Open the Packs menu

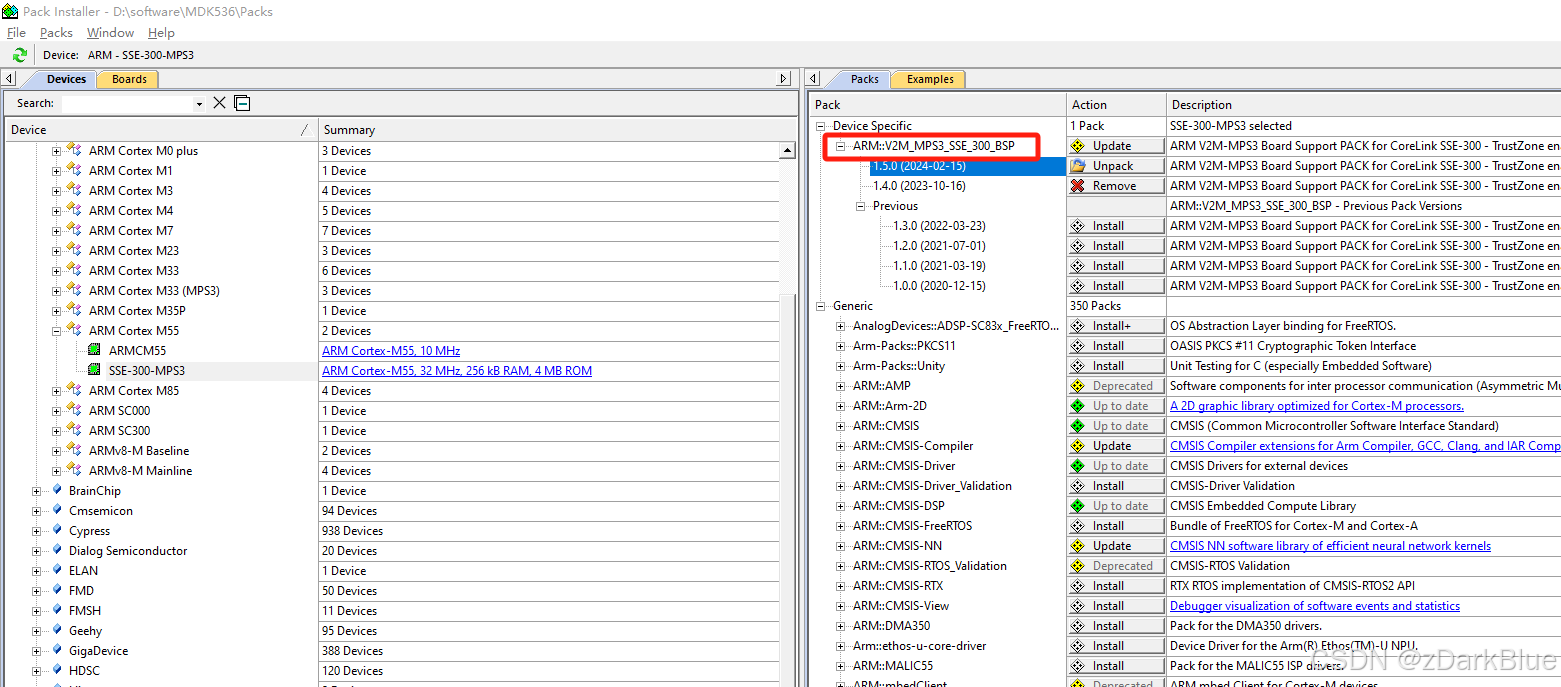56,33
